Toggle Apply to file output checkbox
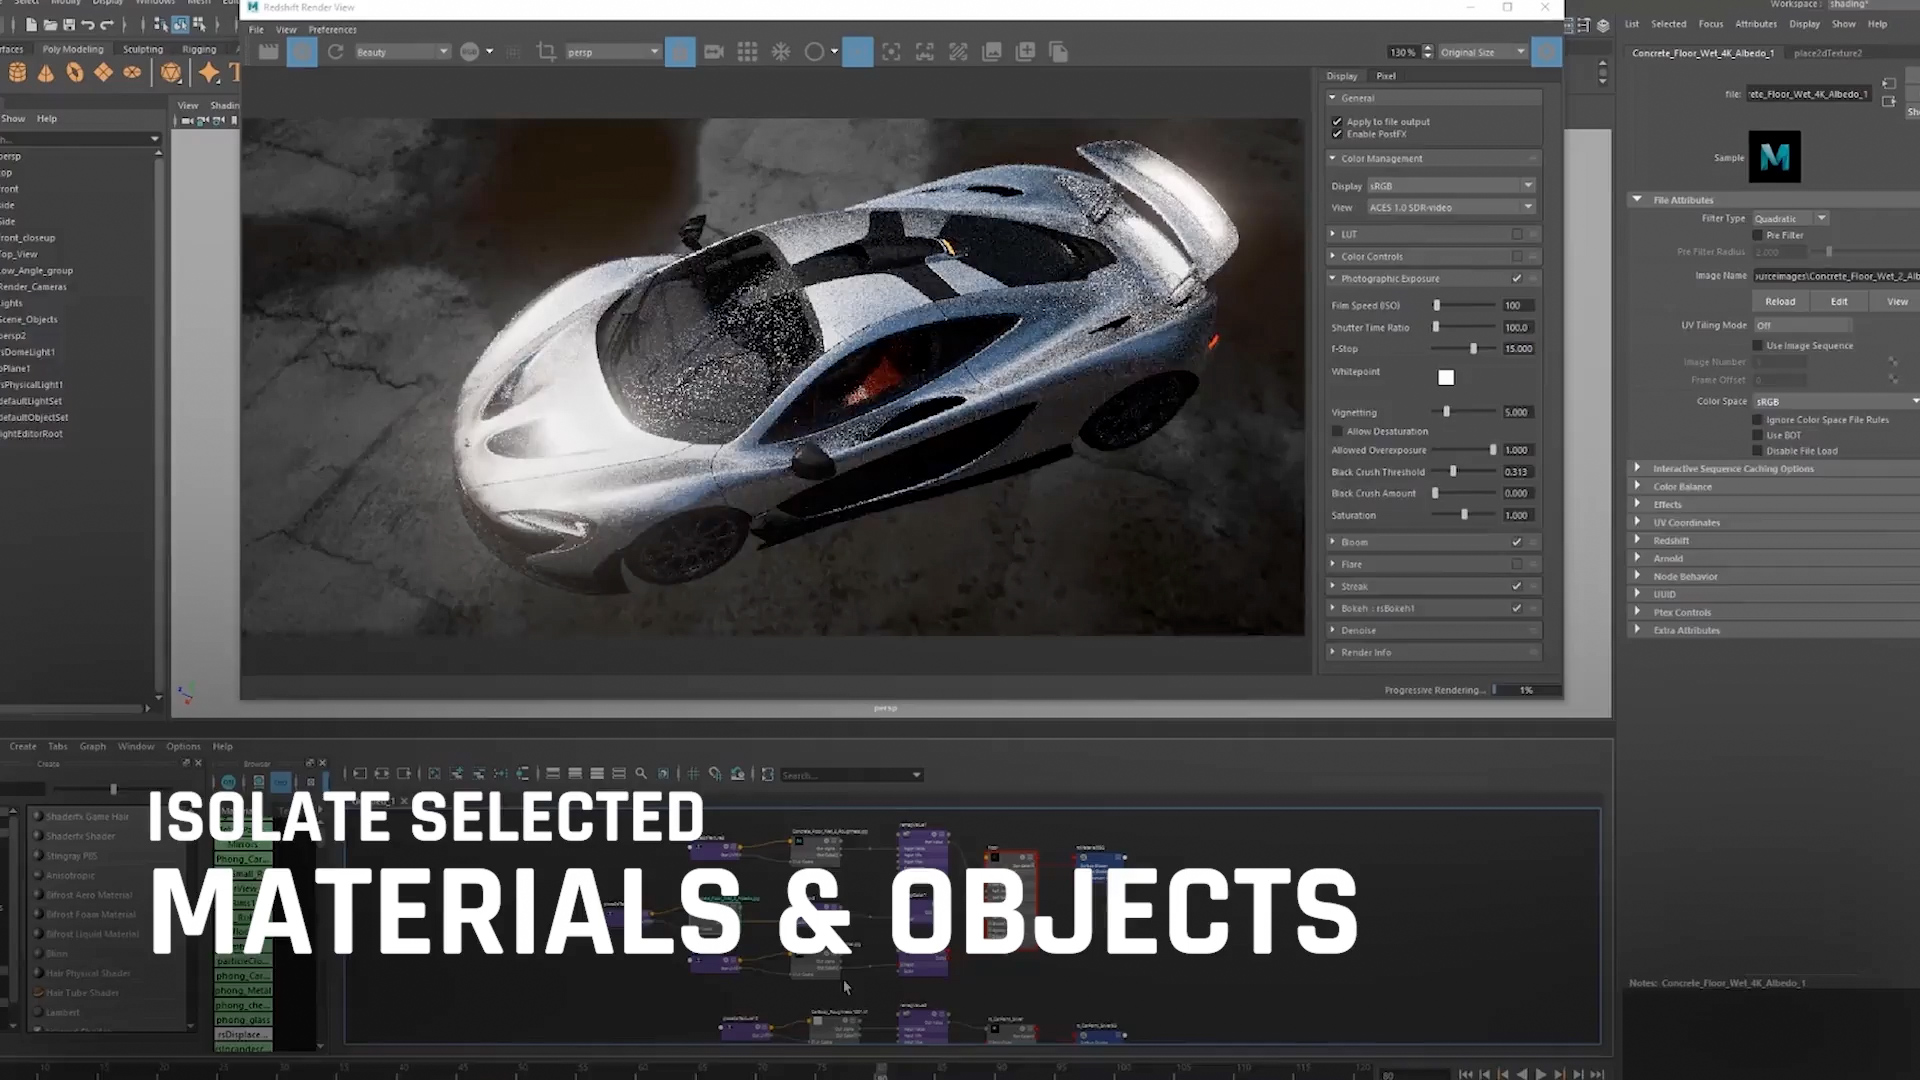 pyautogui.click(x=1337, y=122)
